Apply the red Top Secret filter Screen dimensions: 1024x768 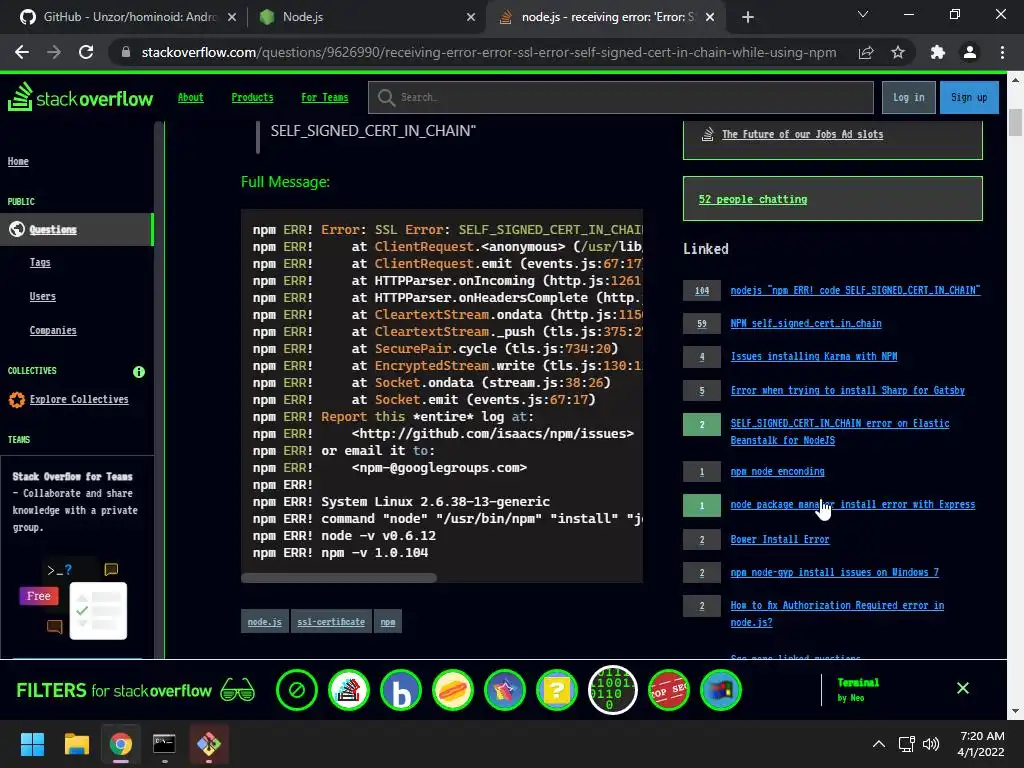coord(669,690)
